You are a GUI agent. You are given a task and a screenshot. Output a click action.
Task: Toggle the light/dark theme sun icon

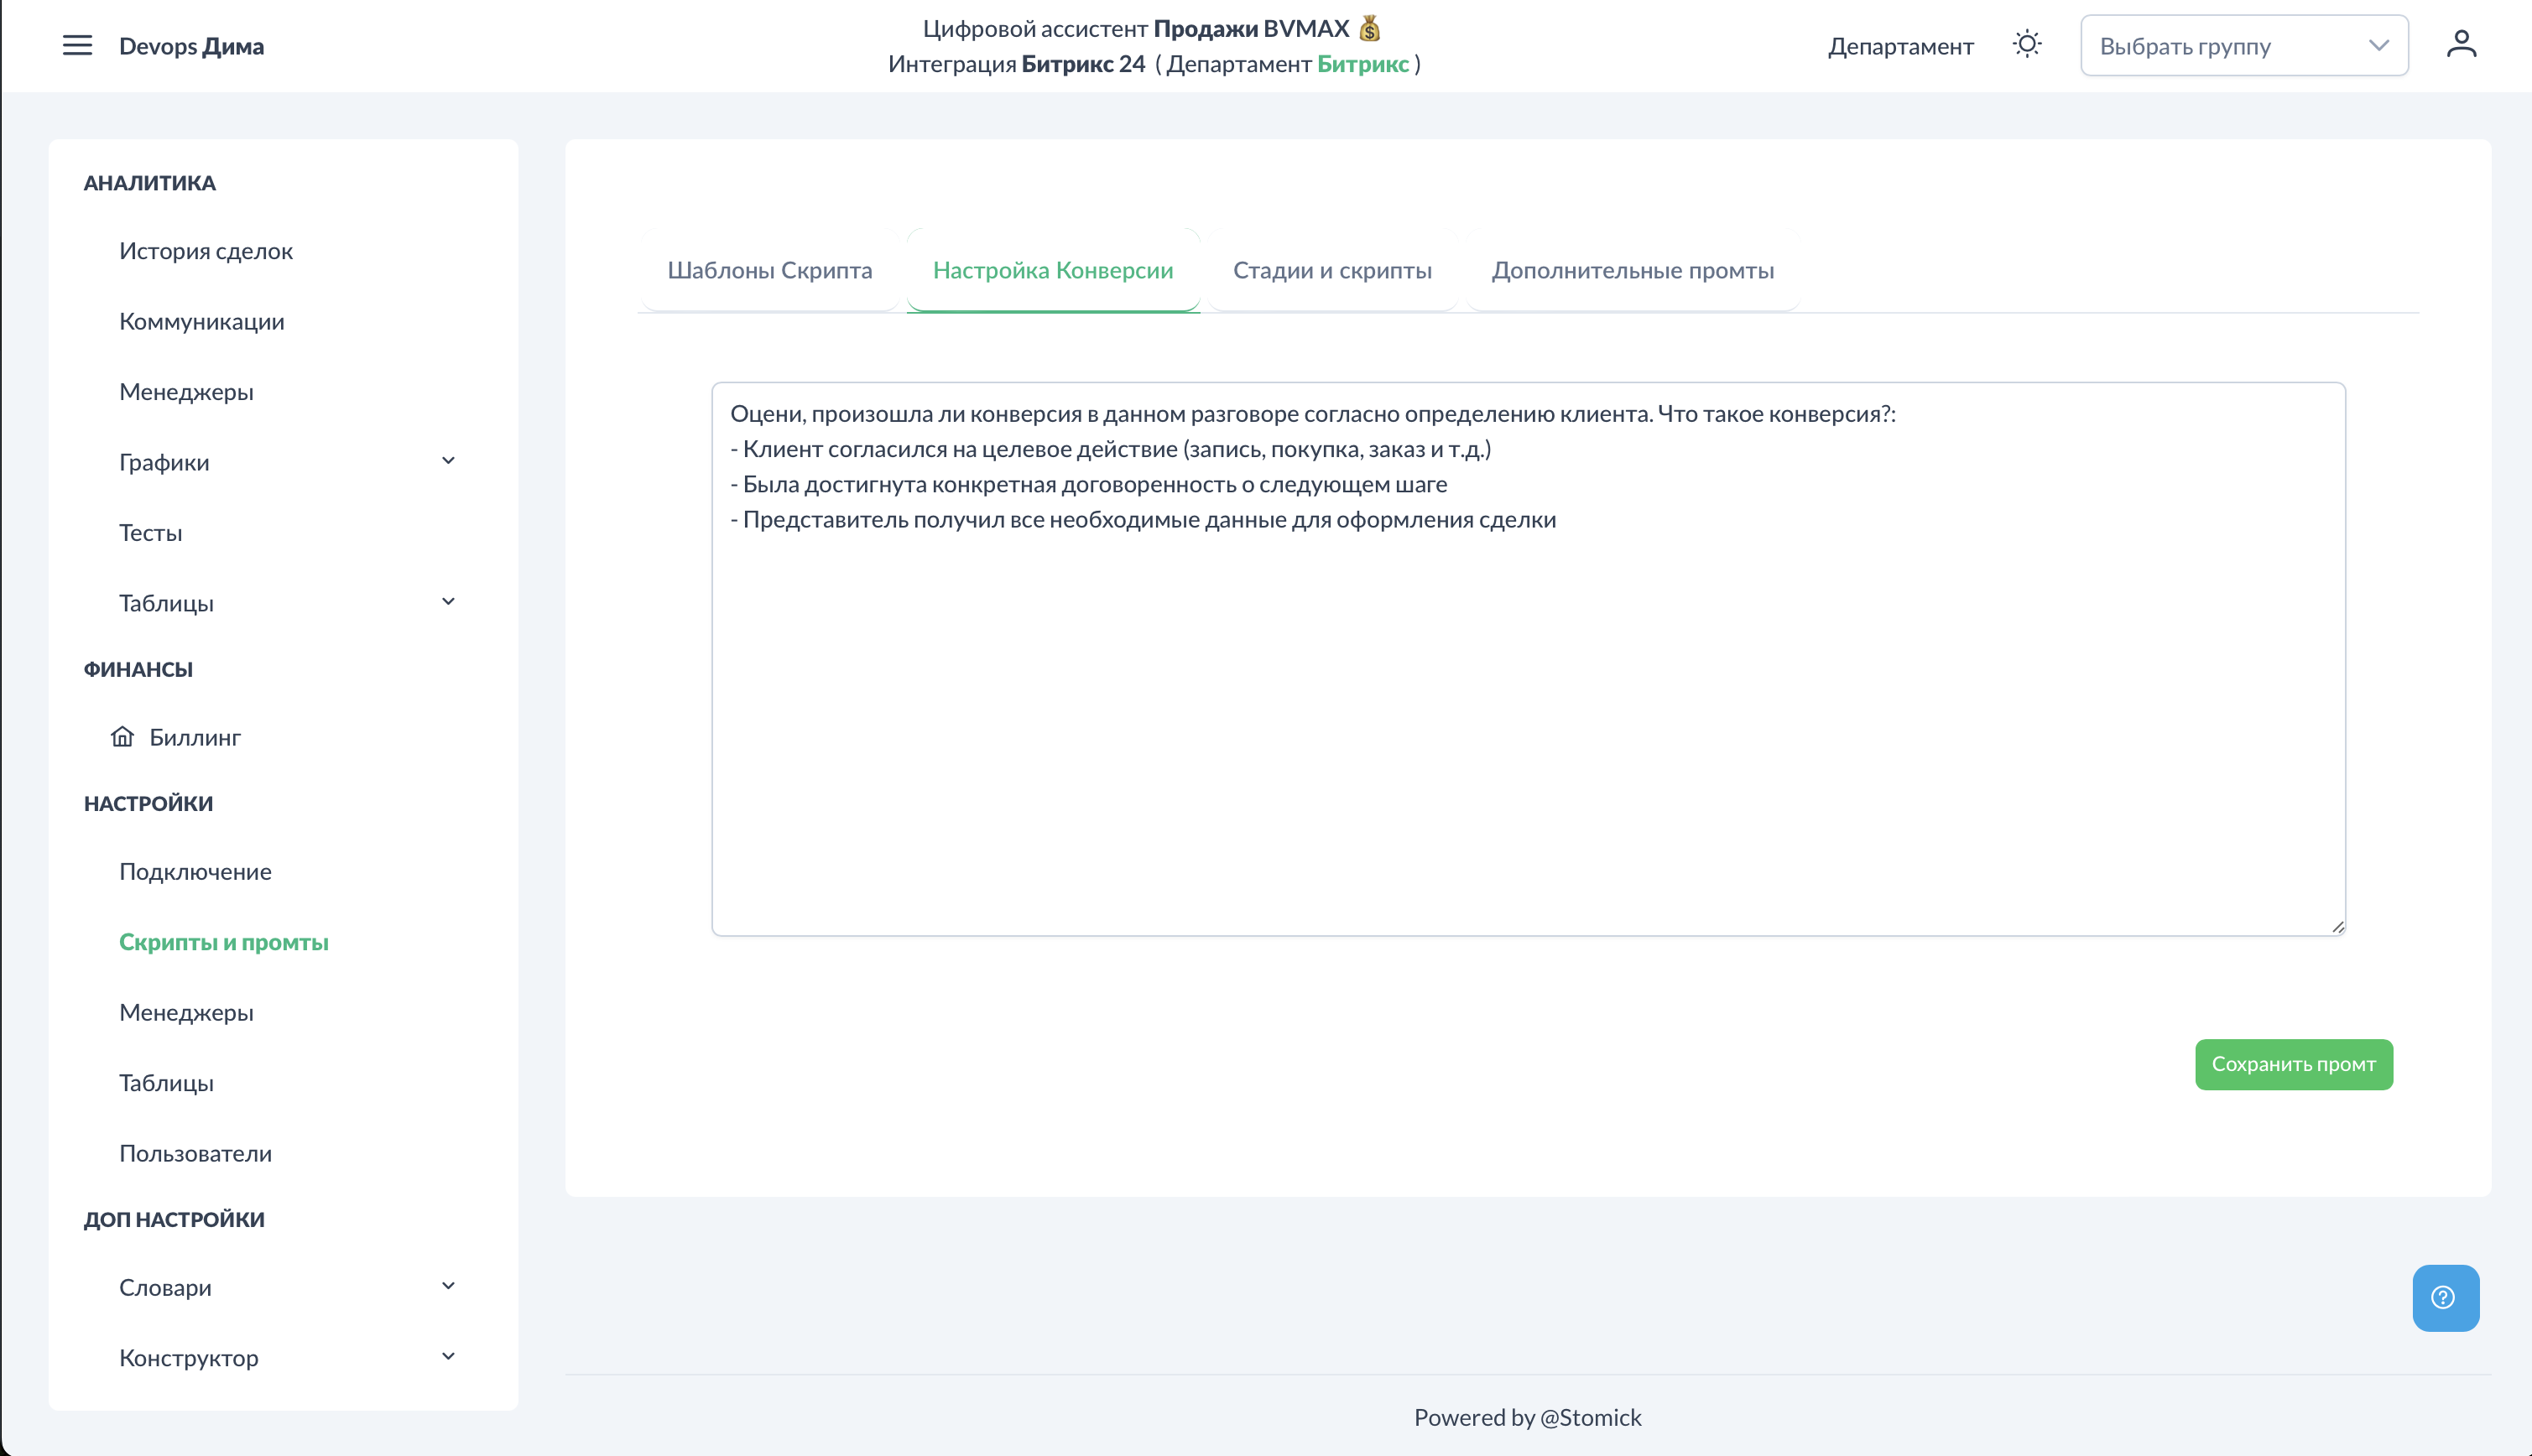click(2026, 45)
